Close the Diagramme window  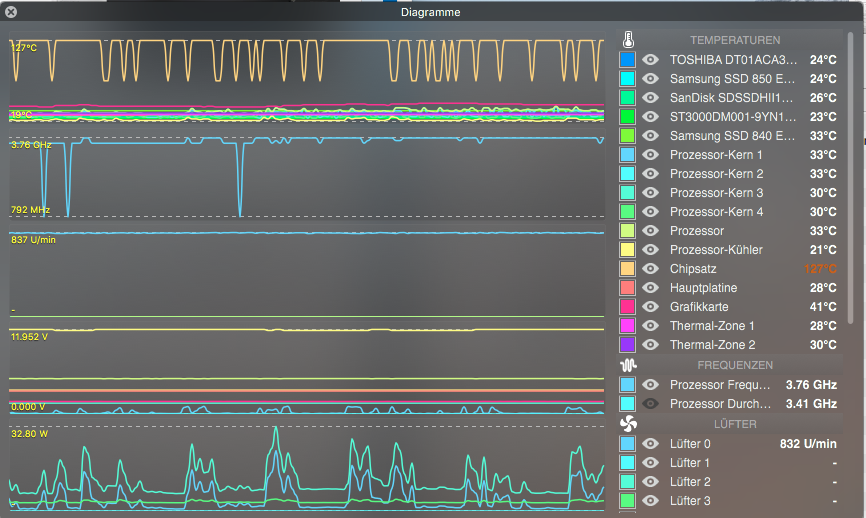10,12
